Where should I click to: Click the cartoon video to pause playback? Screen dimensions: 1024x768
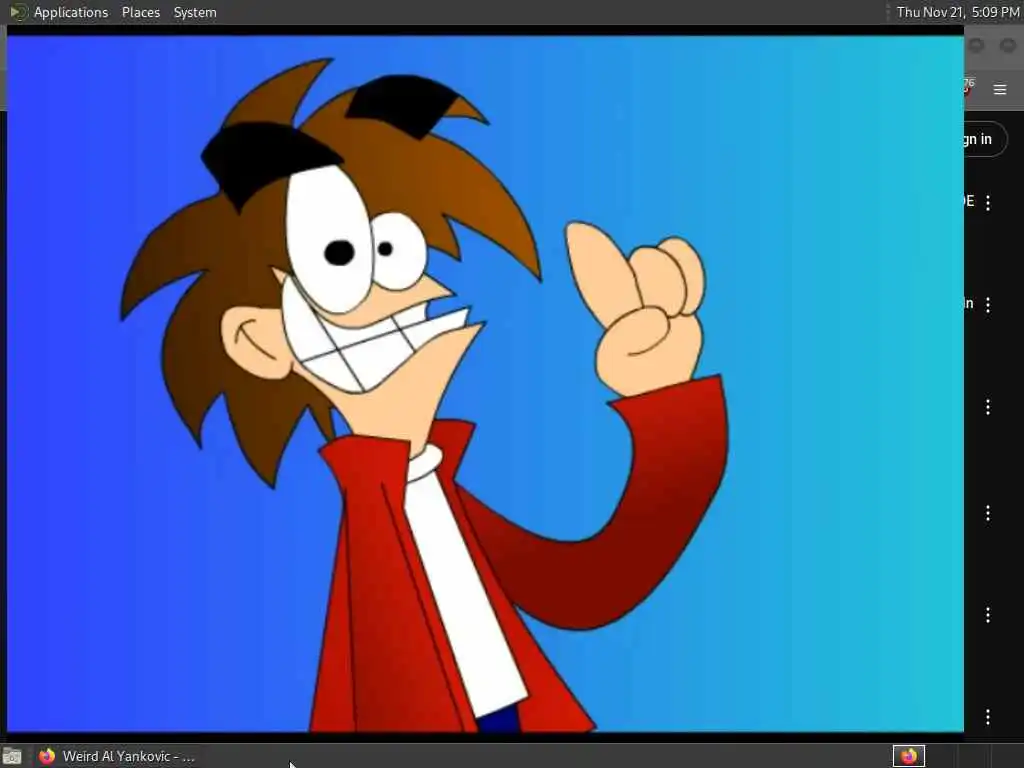485,384
